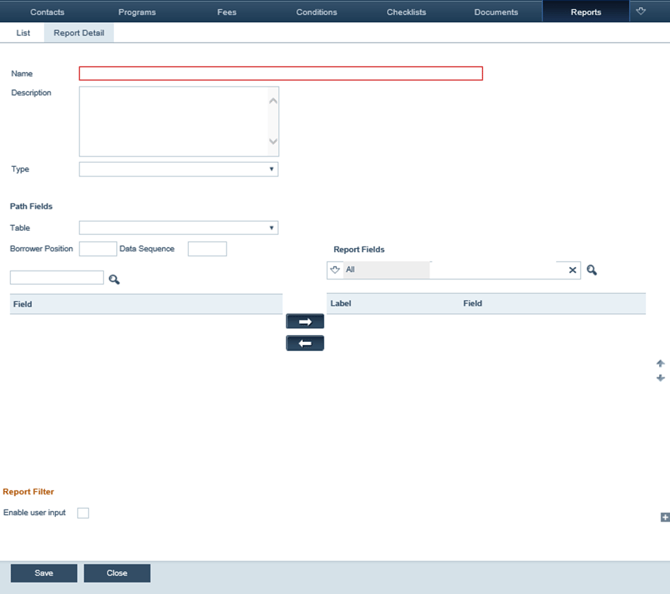
Task: Enable user input checkbox
Action: coord(83,513)
